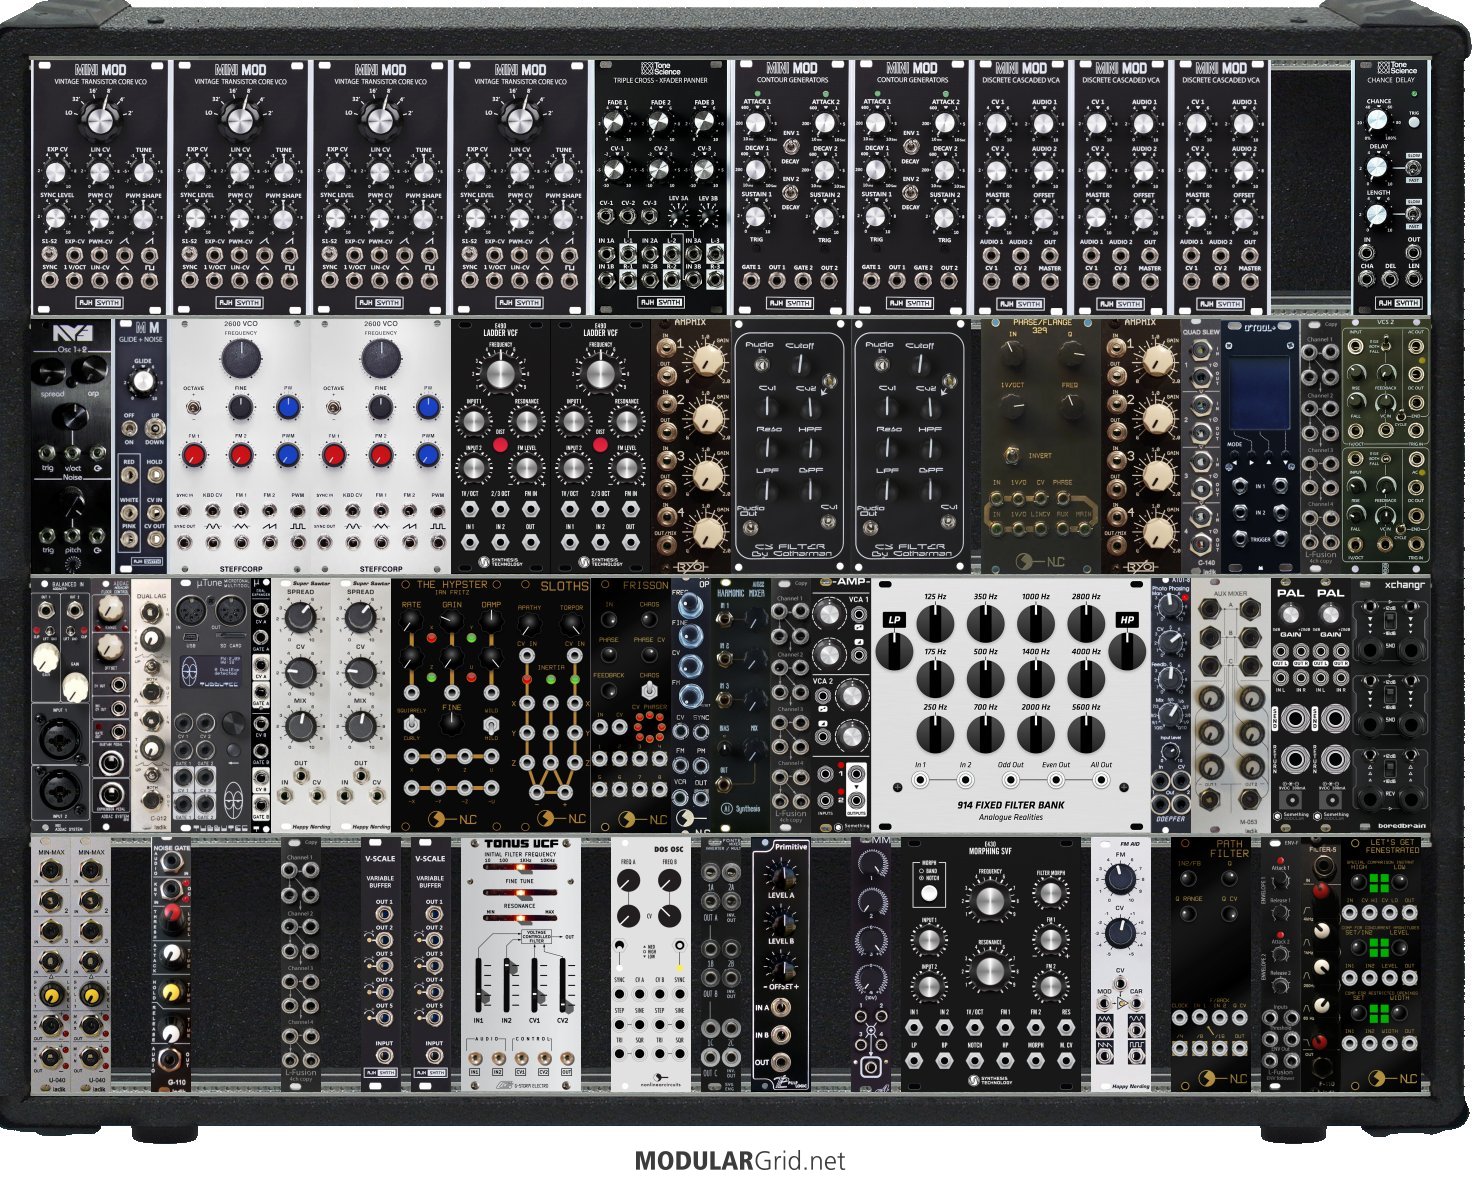Click the LP badge on 914 filter bank

(894, 620)
